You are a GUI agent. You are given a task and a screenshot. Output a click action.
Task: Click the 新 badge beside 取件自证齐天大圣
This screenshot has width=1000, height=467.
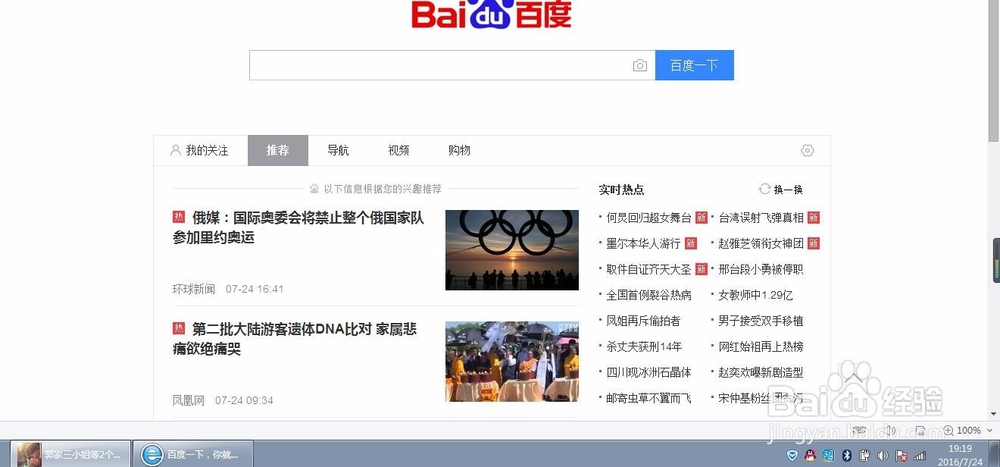702,269
